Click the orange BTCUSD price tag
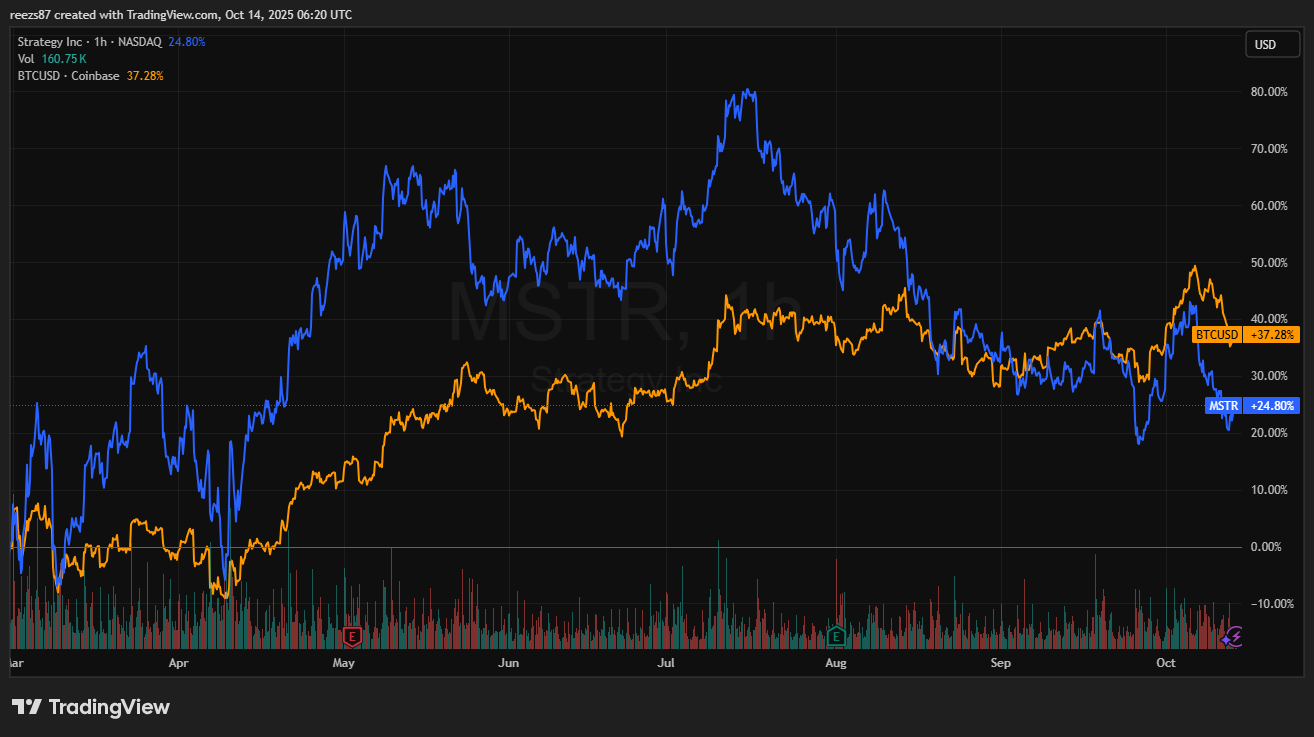Viewport: 1314px width, 737px height. click(x=1217, y=335)
